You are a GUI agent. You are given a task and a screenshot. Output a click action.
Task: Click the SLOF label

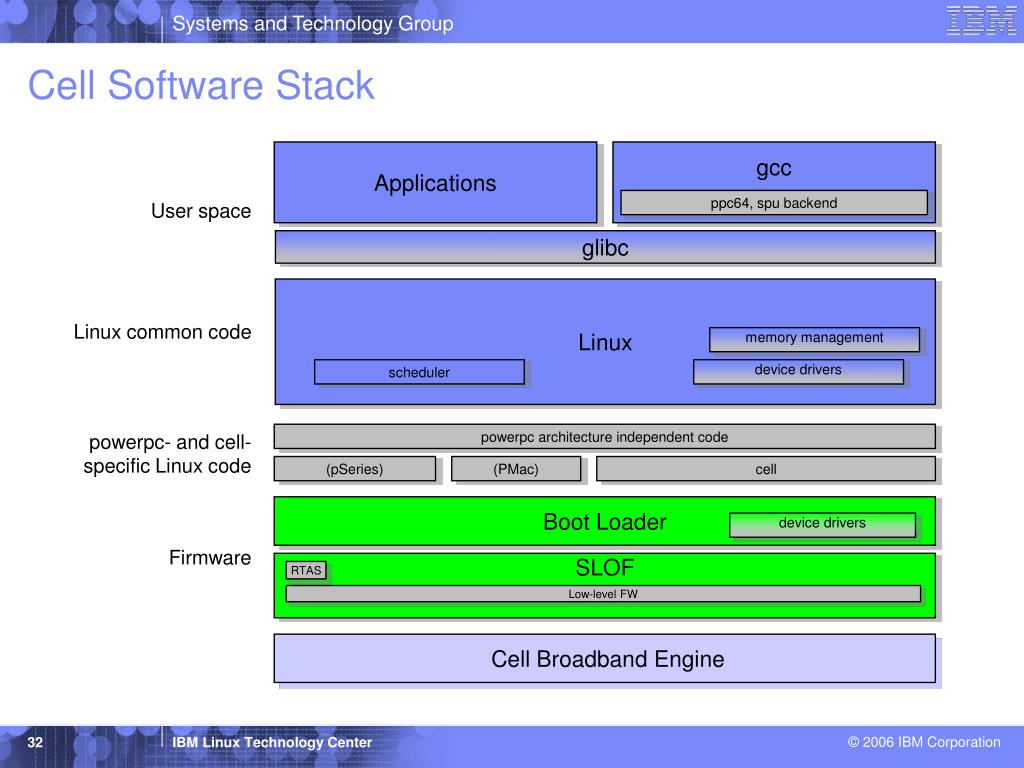click(605, 568)
